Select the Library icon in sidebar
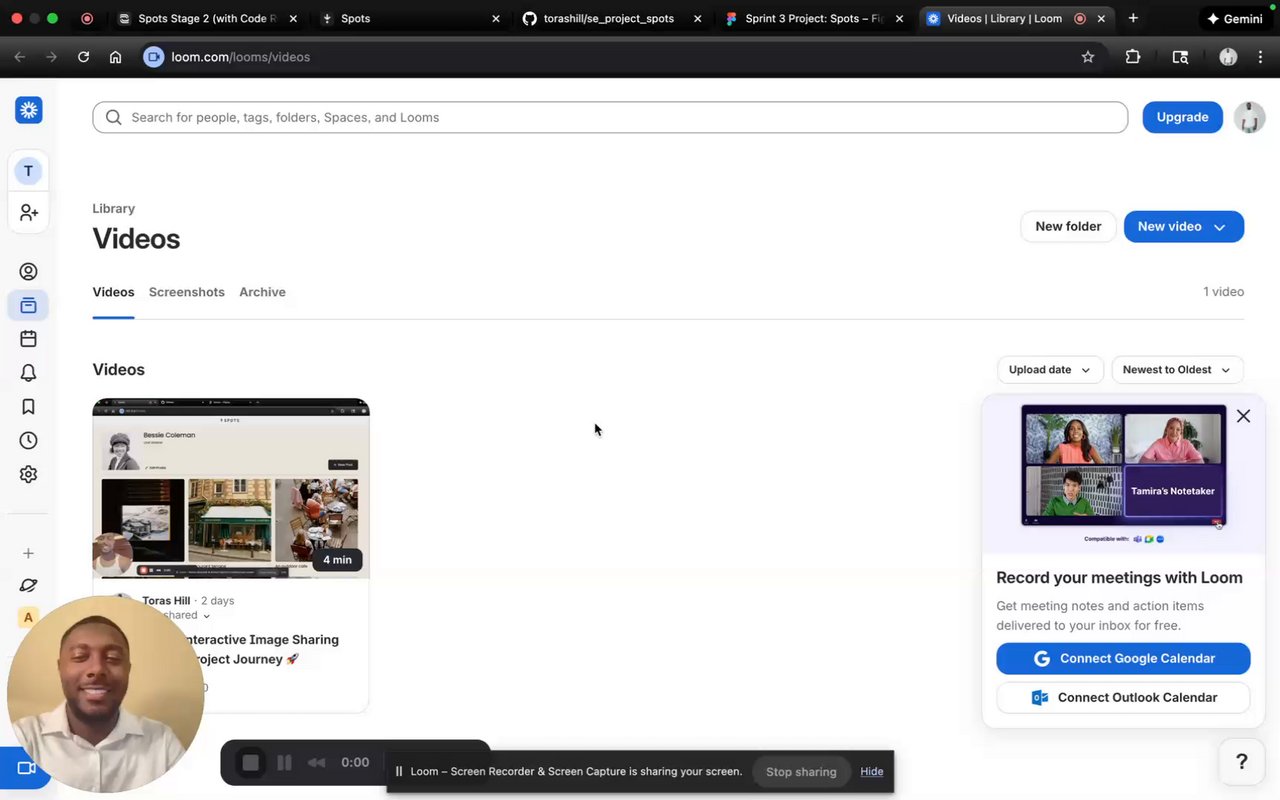This screenshot has width=1280, height=800. point(28,305)
